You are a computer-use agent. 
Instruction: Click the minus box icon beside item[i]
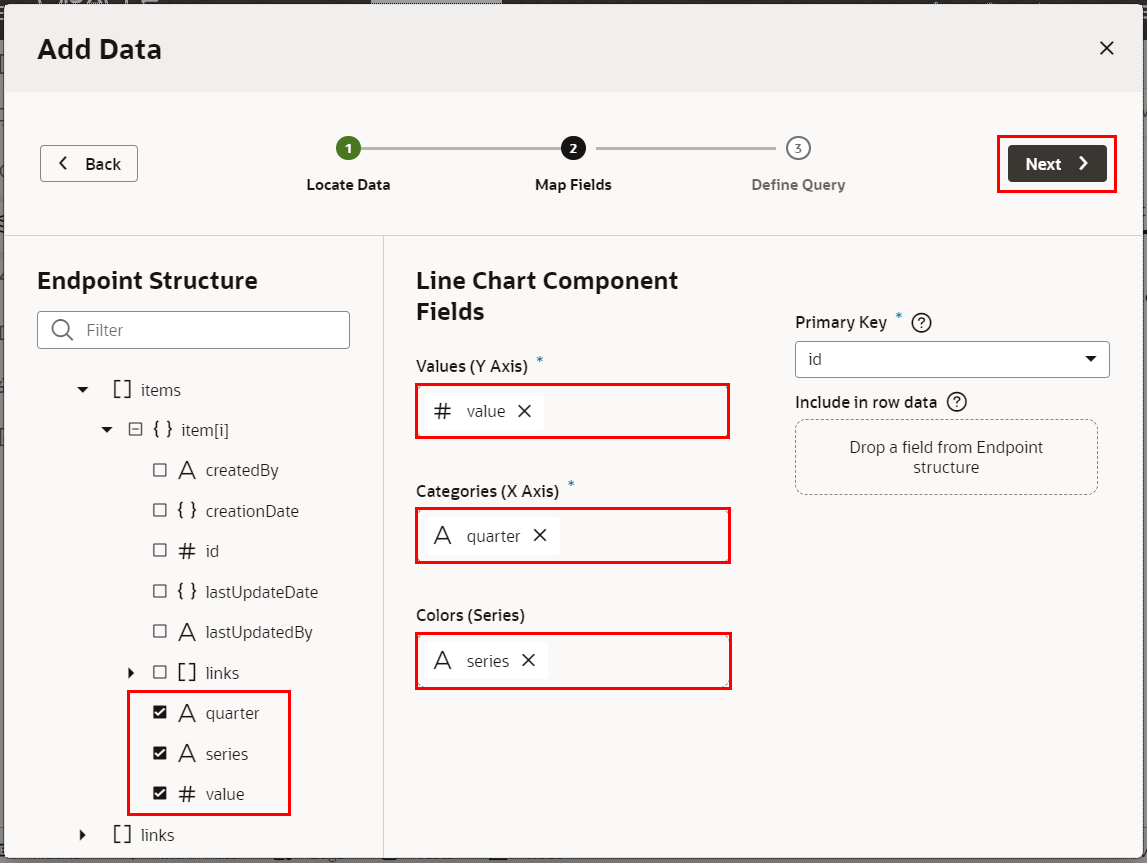click(135, 430)
